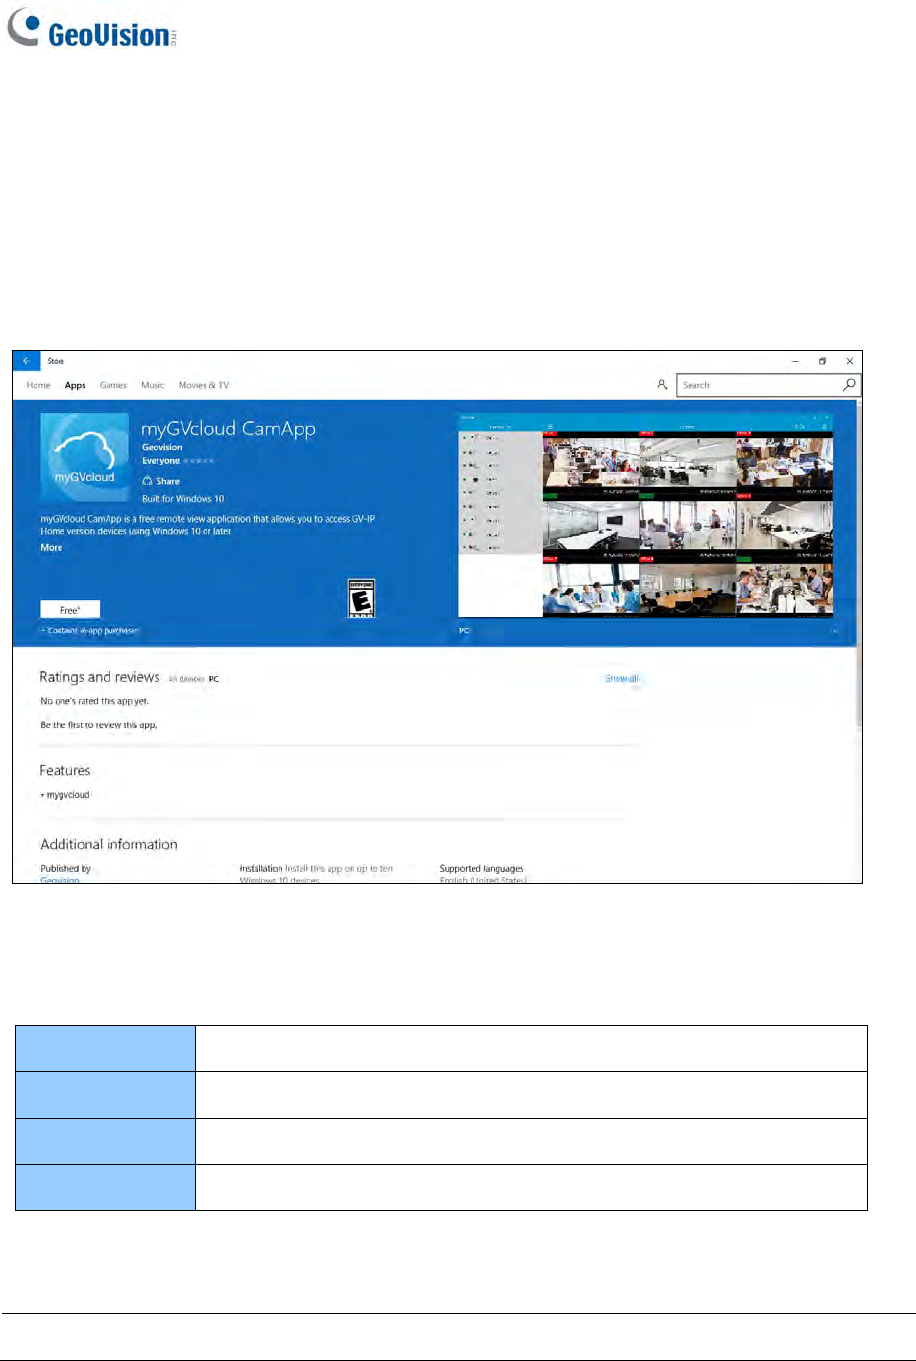Restore the Store window size
The width and height of the screenshot is (916, 1361).
coord(822,361)
